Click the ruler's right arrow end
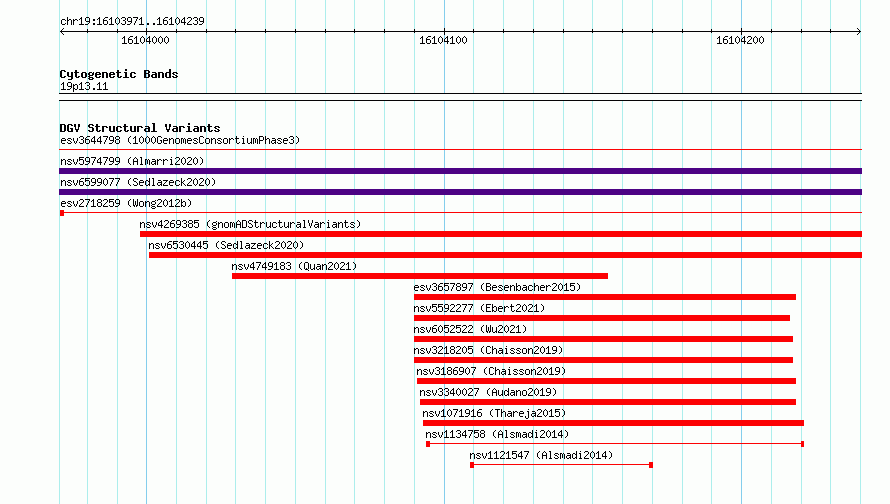890x504 pixels. tap(859, 31)
